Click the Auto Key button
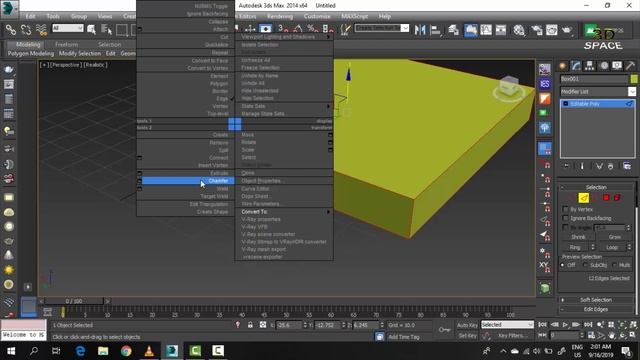640x360 pixels. [467, 325]
